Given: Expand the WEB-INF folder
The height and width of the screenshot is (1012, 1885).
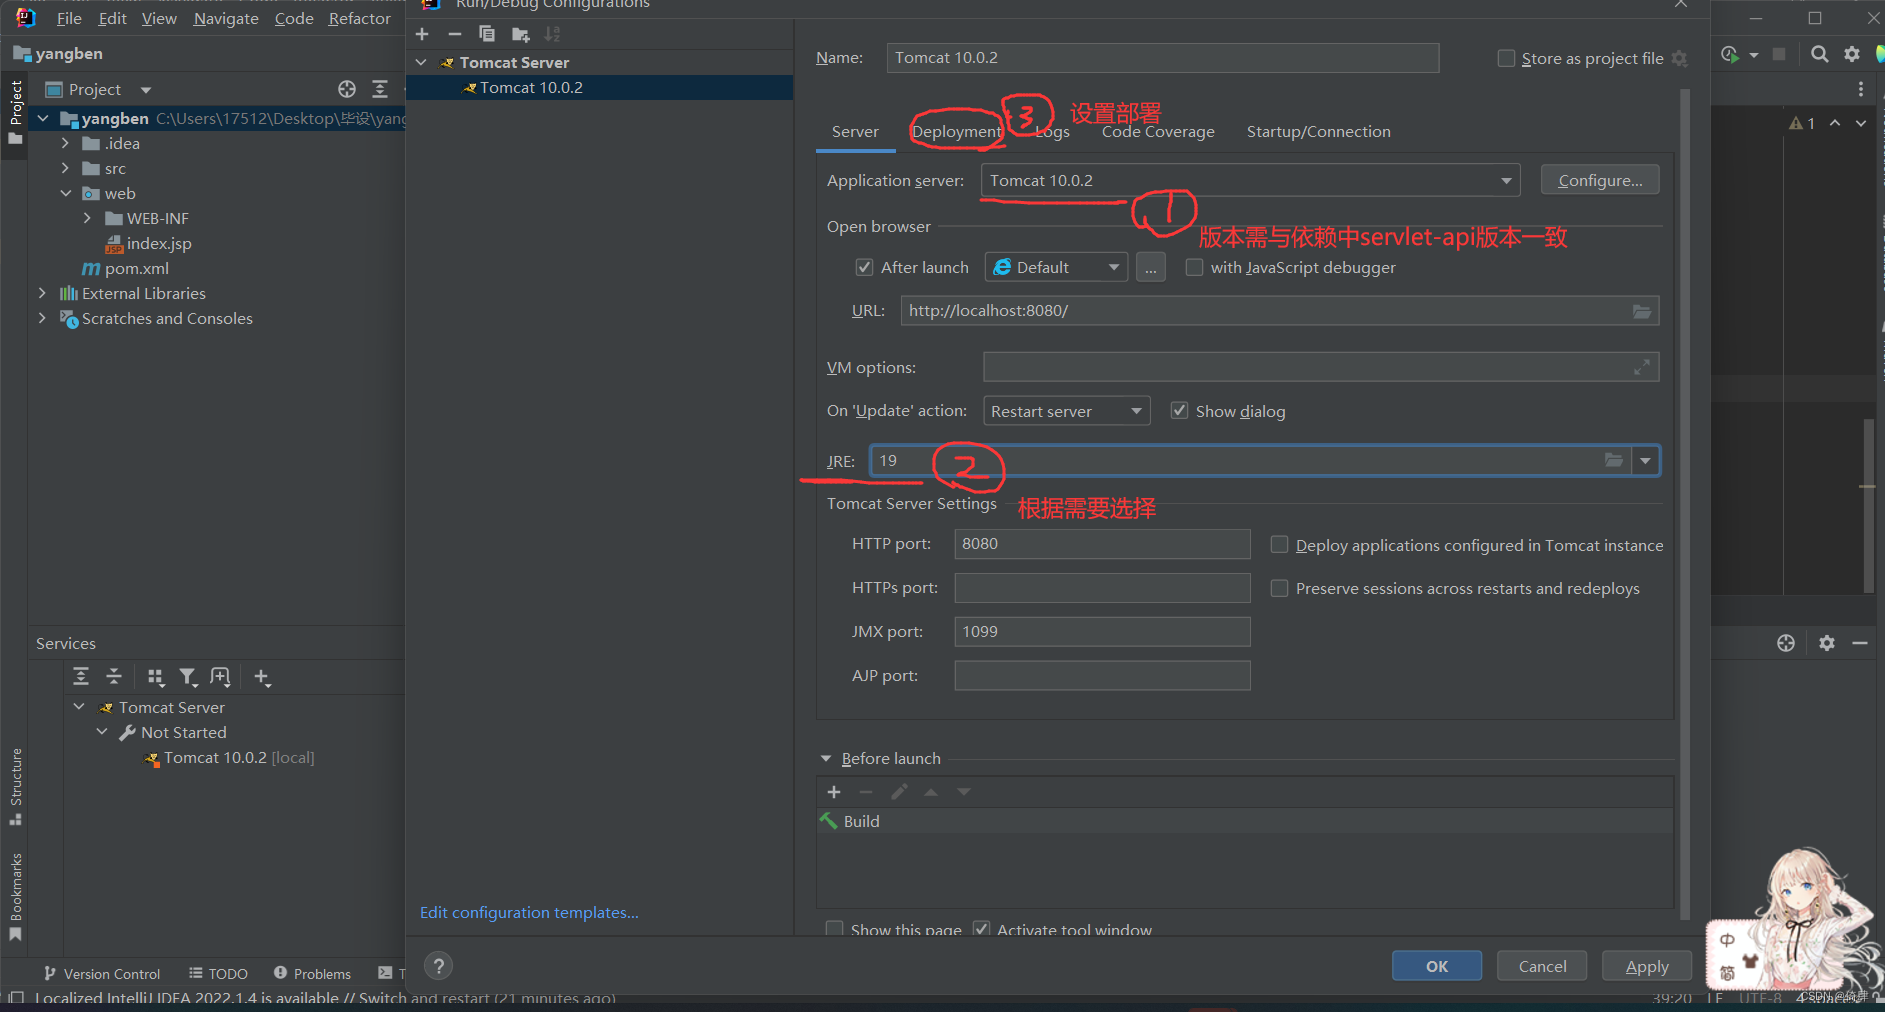Looking at the screenshot, I should pos(87,218).
